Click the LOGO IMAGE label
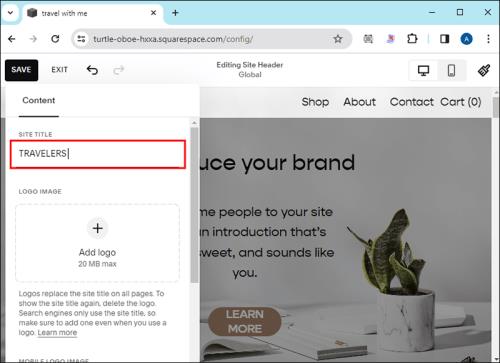The height and width of the screenshot is (363, 500). coord(40,192)
